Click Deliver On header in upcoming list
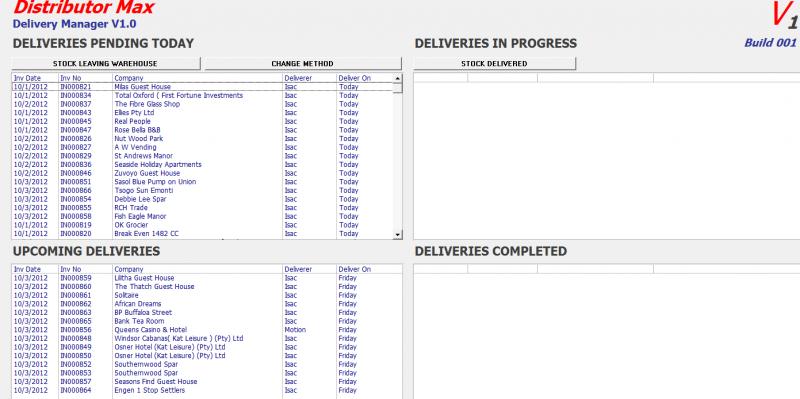This screenshot has width=800, height=399. click(x=369, y=269)
